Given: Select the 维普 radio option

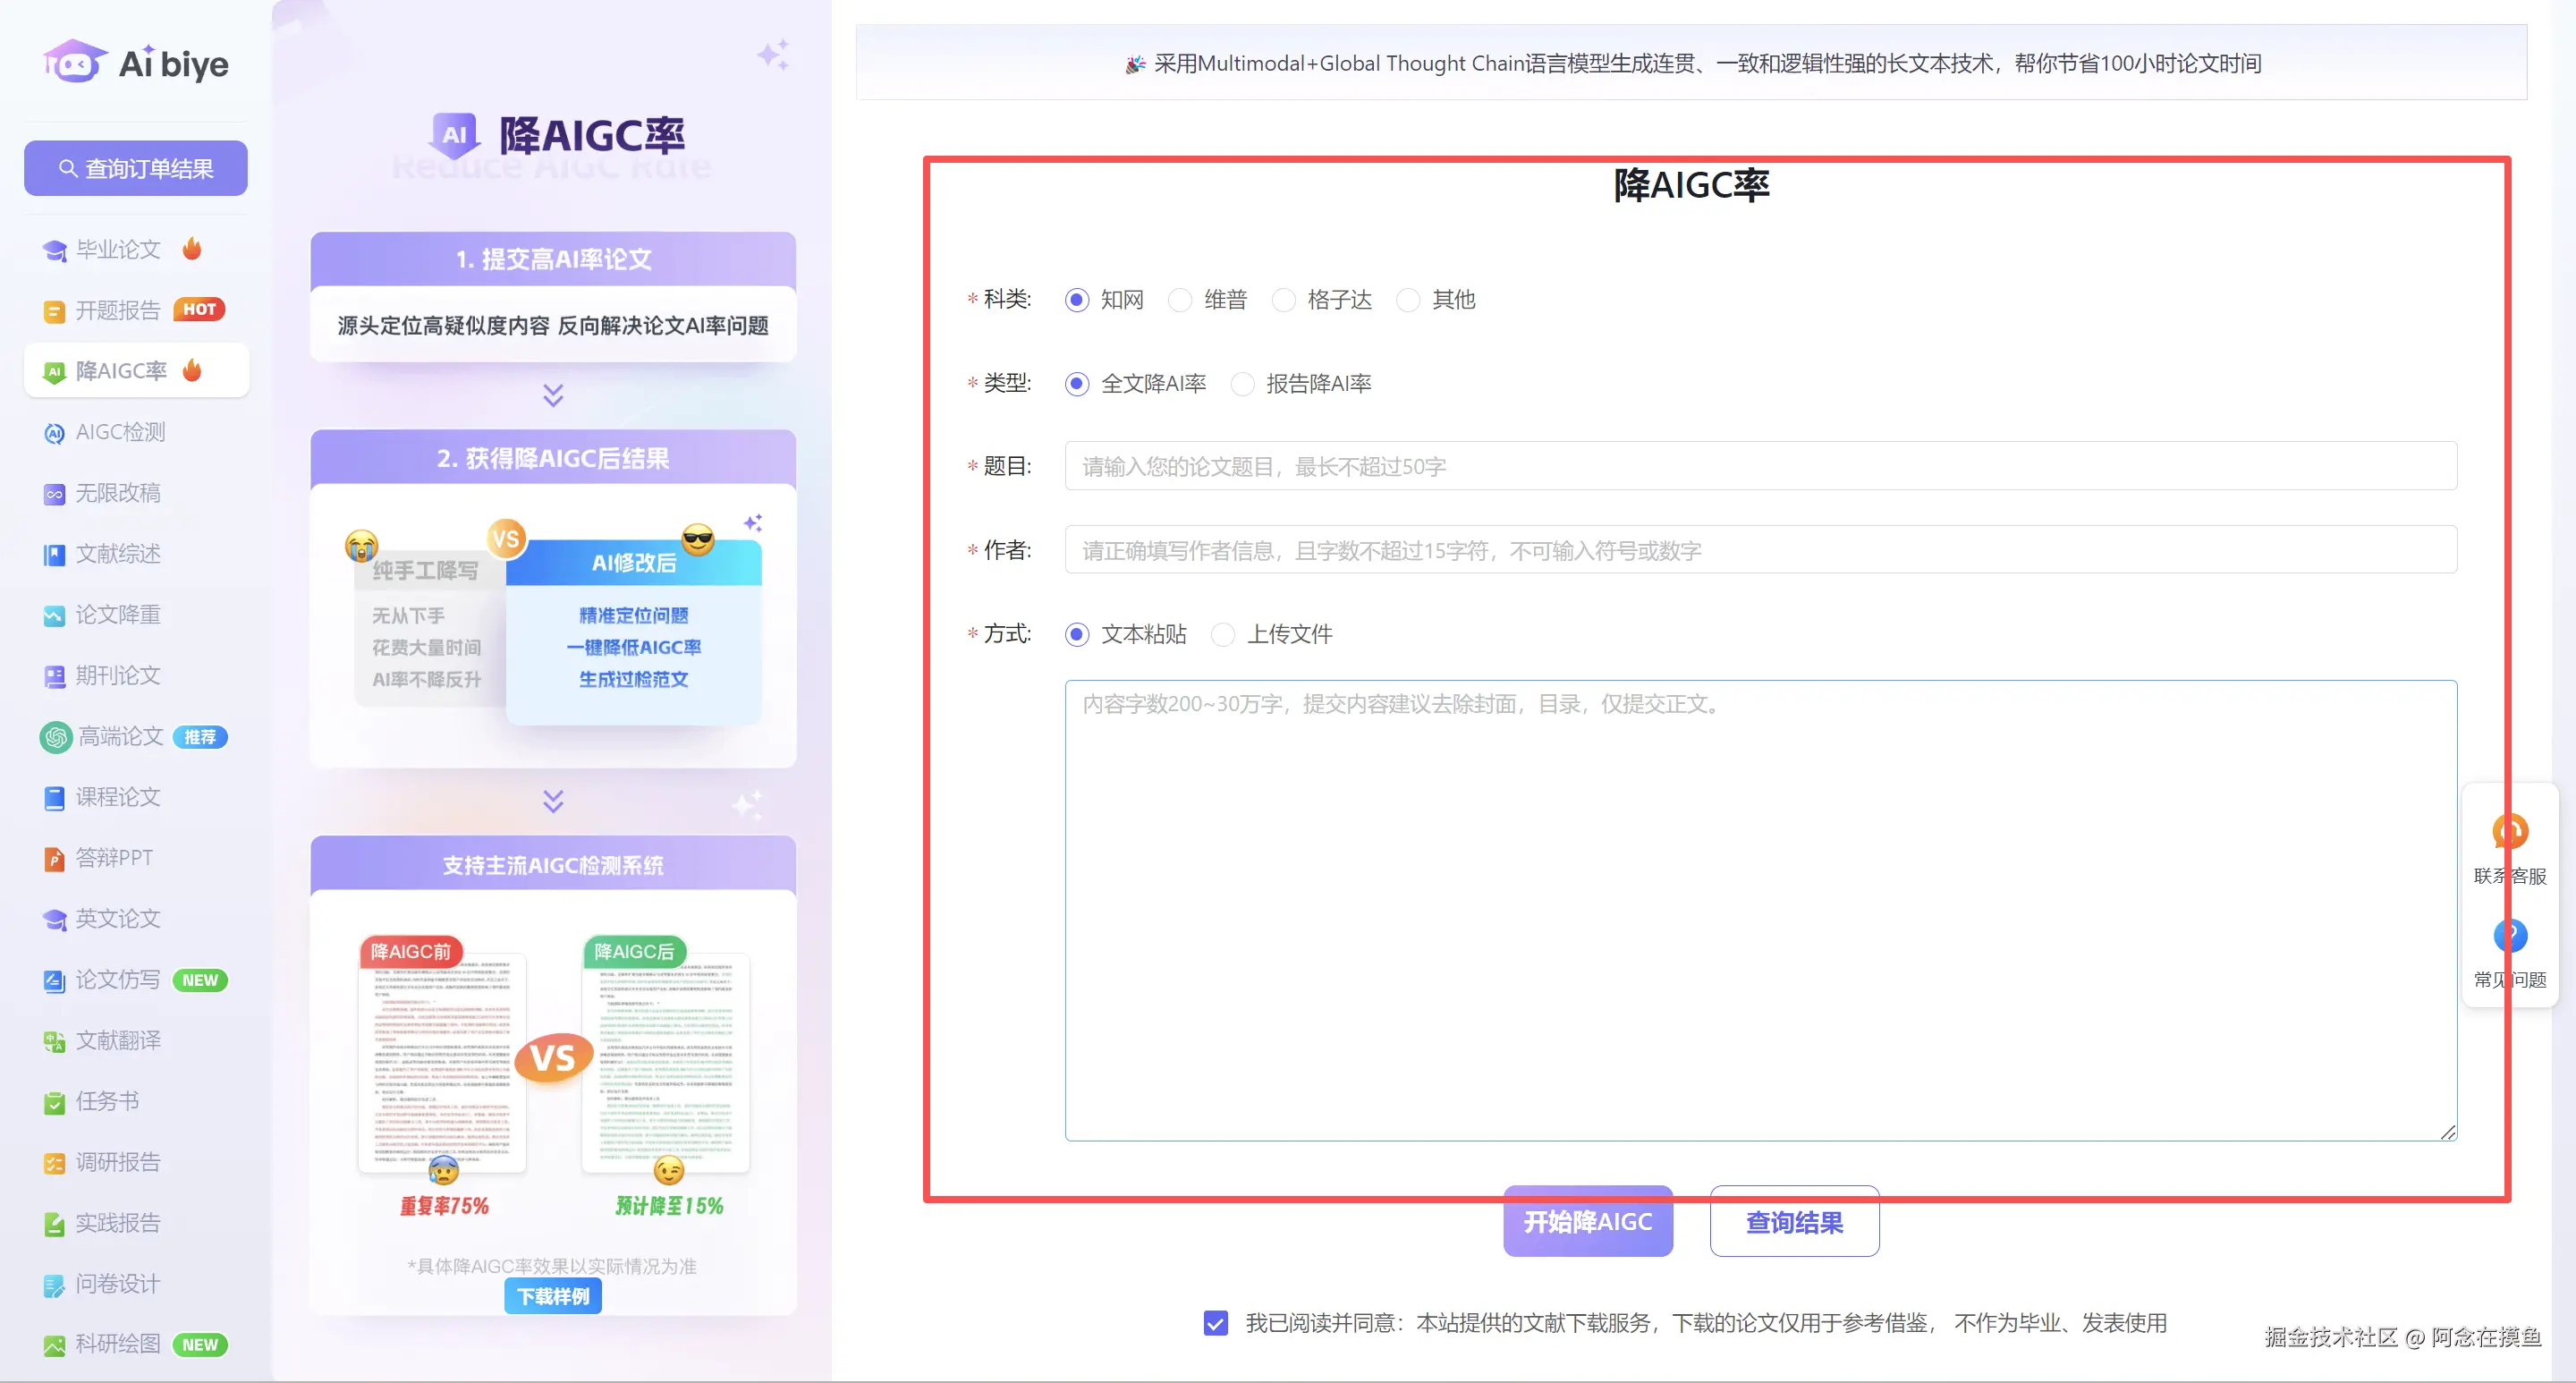Looking at the screenshot, I should pos(1180,300).
